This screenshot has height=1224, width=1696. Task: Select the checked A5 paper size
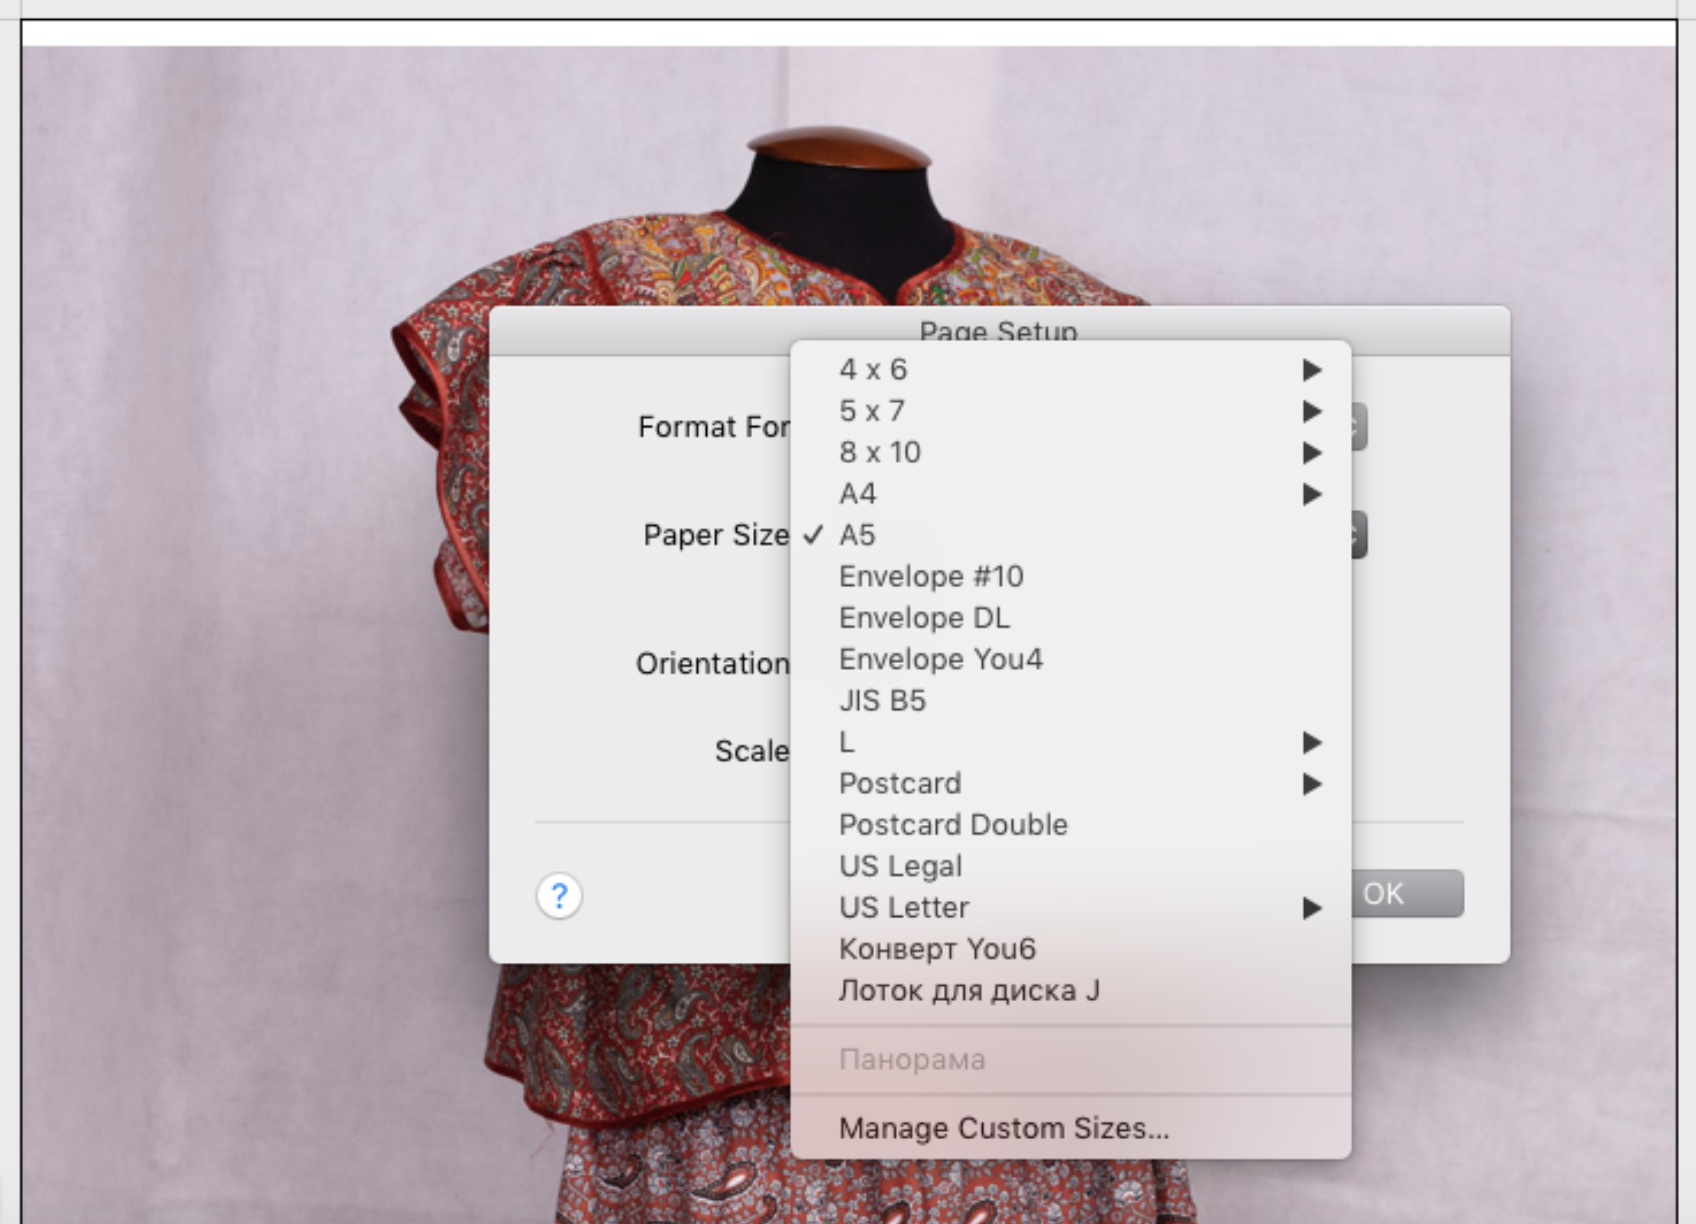coord(1071,535)
